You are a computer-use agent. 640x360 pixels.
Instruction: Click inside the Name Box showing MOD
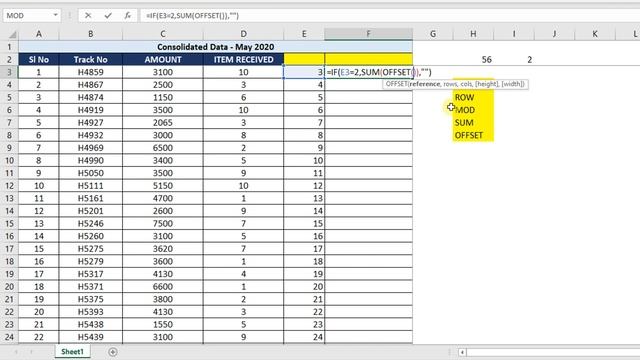28,16
